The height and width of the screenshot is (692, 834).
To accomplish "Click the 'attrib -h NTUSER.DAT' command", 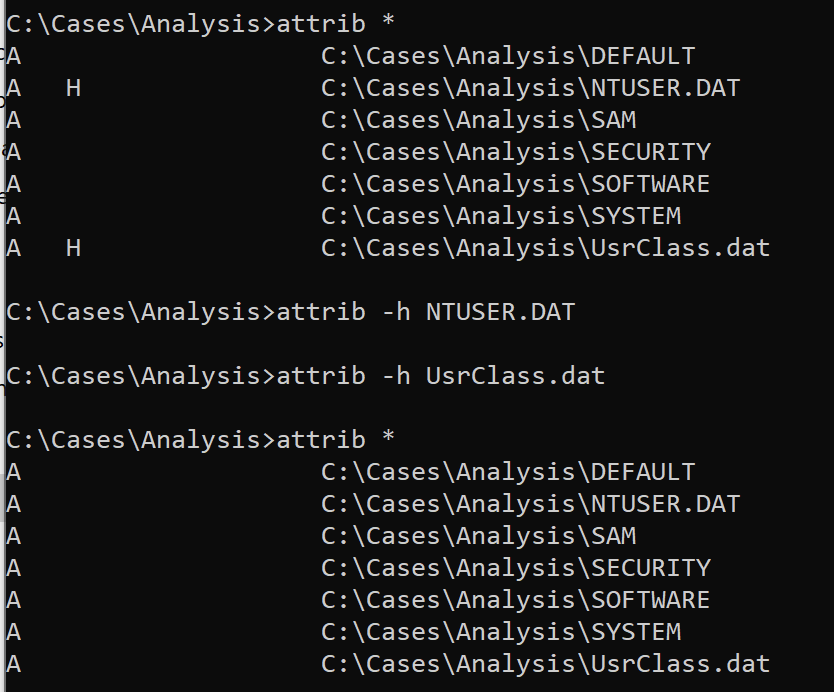I will [290, 312].
